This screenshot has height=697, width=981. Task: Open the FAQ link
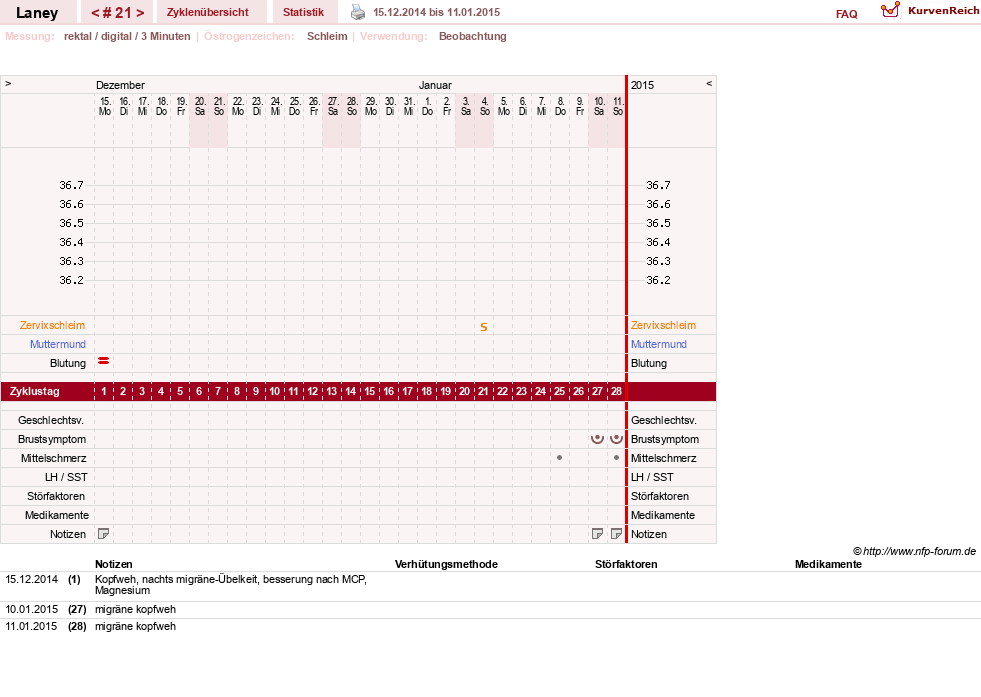tap(846, 14)
